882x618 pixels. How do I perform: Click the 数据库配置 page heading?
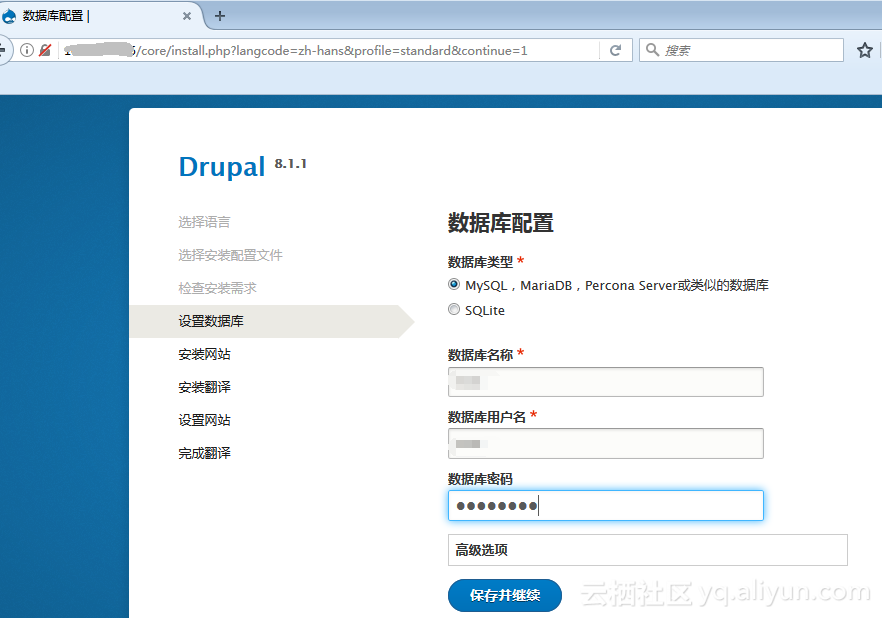pyautogui.click(x=501, y=223)
